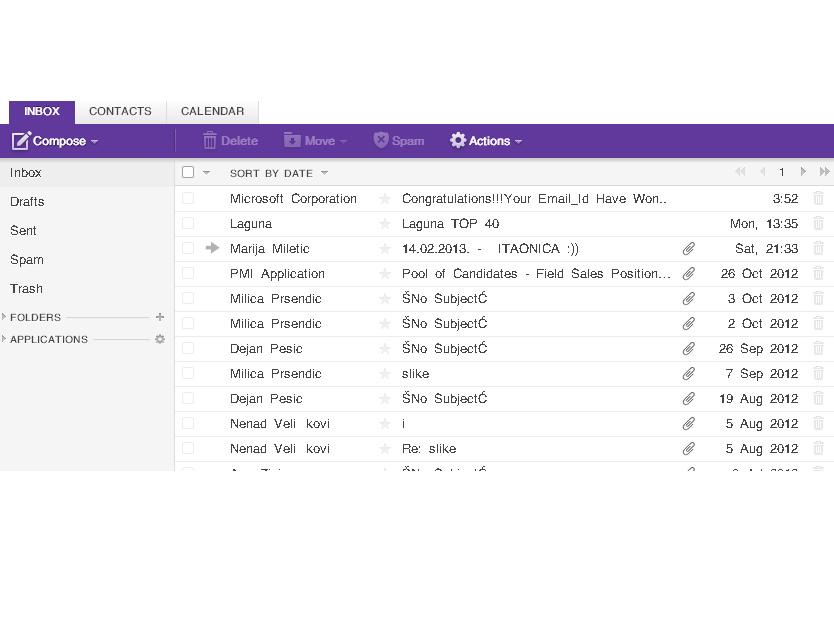Open the Inbox folder in sidebar
834x635 pixels.
(87, 173)
